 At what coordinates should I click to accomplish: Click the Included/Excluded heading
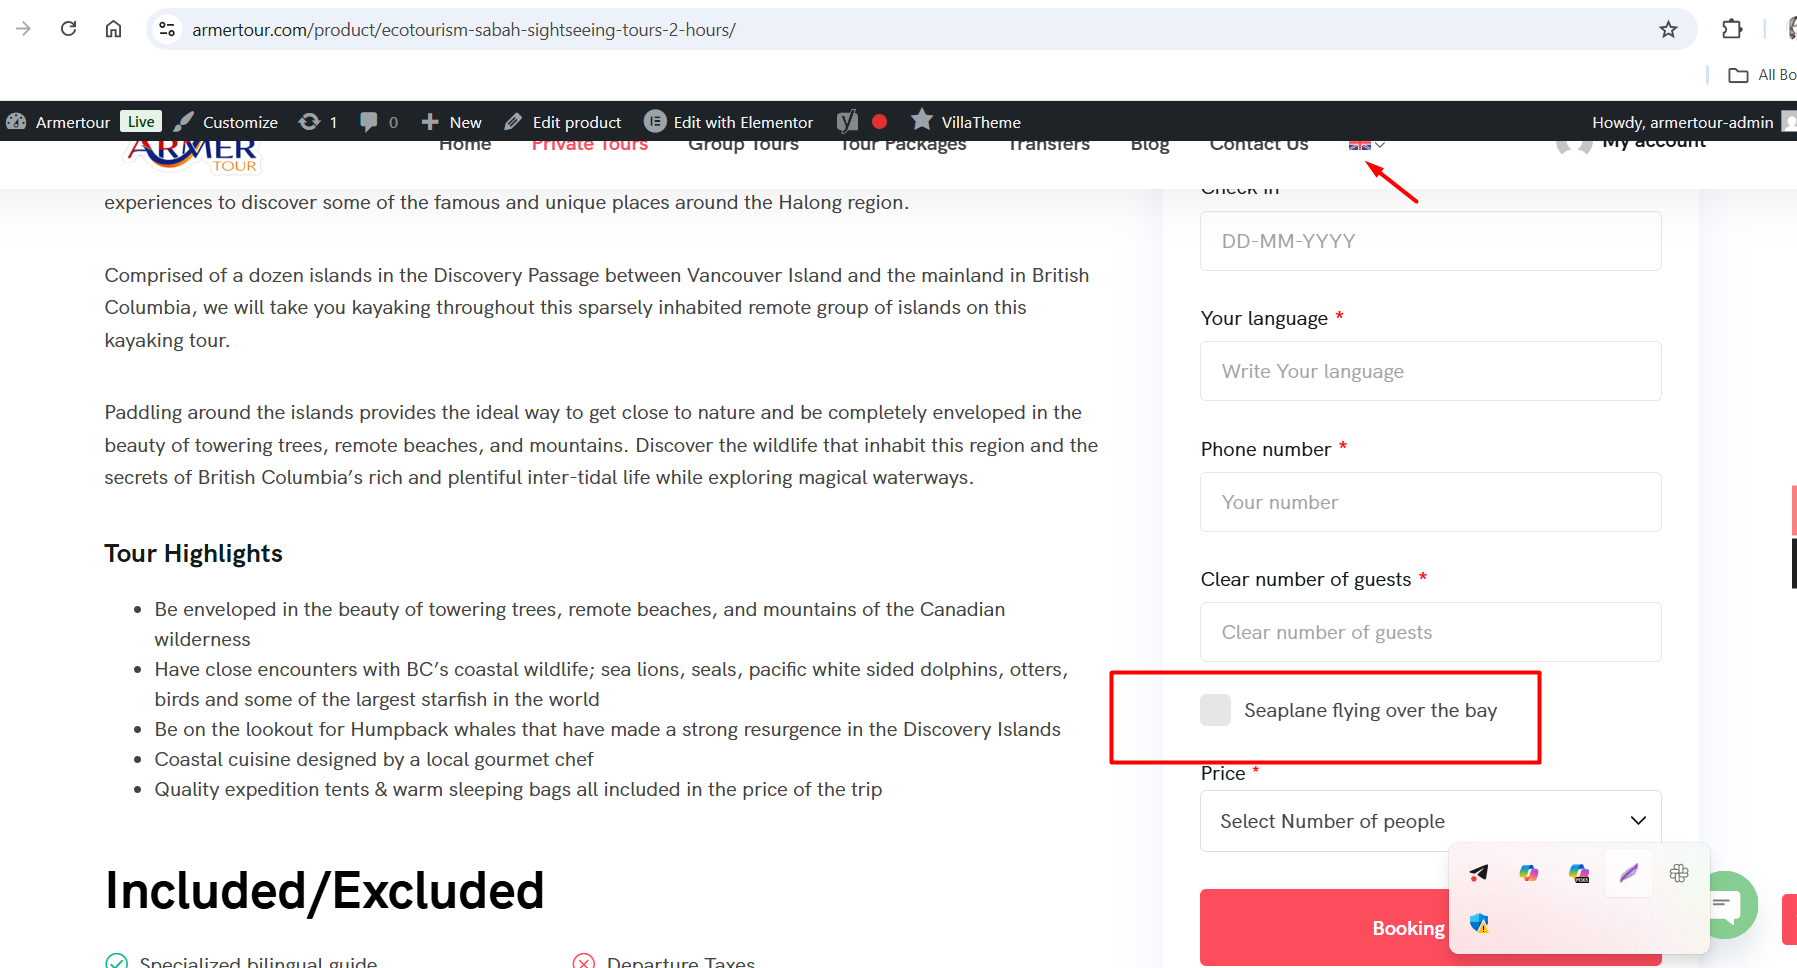click(x=325, y=890)
